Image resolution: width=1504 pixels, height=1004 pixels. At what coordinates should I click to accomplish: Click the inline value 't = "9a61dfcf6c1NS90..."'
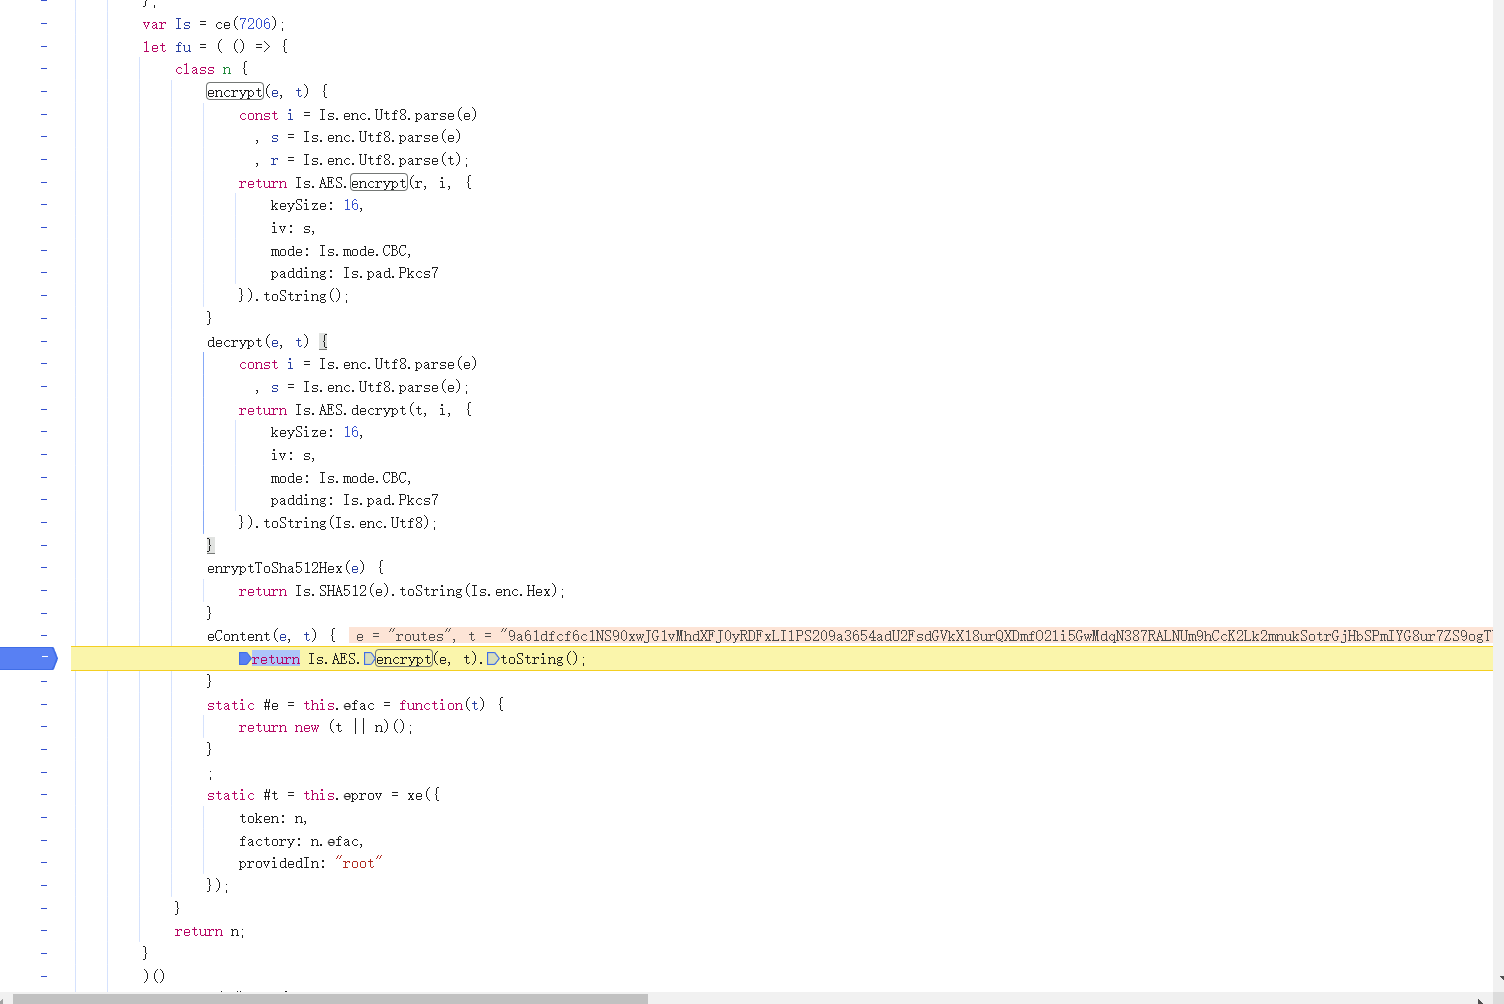980,636
